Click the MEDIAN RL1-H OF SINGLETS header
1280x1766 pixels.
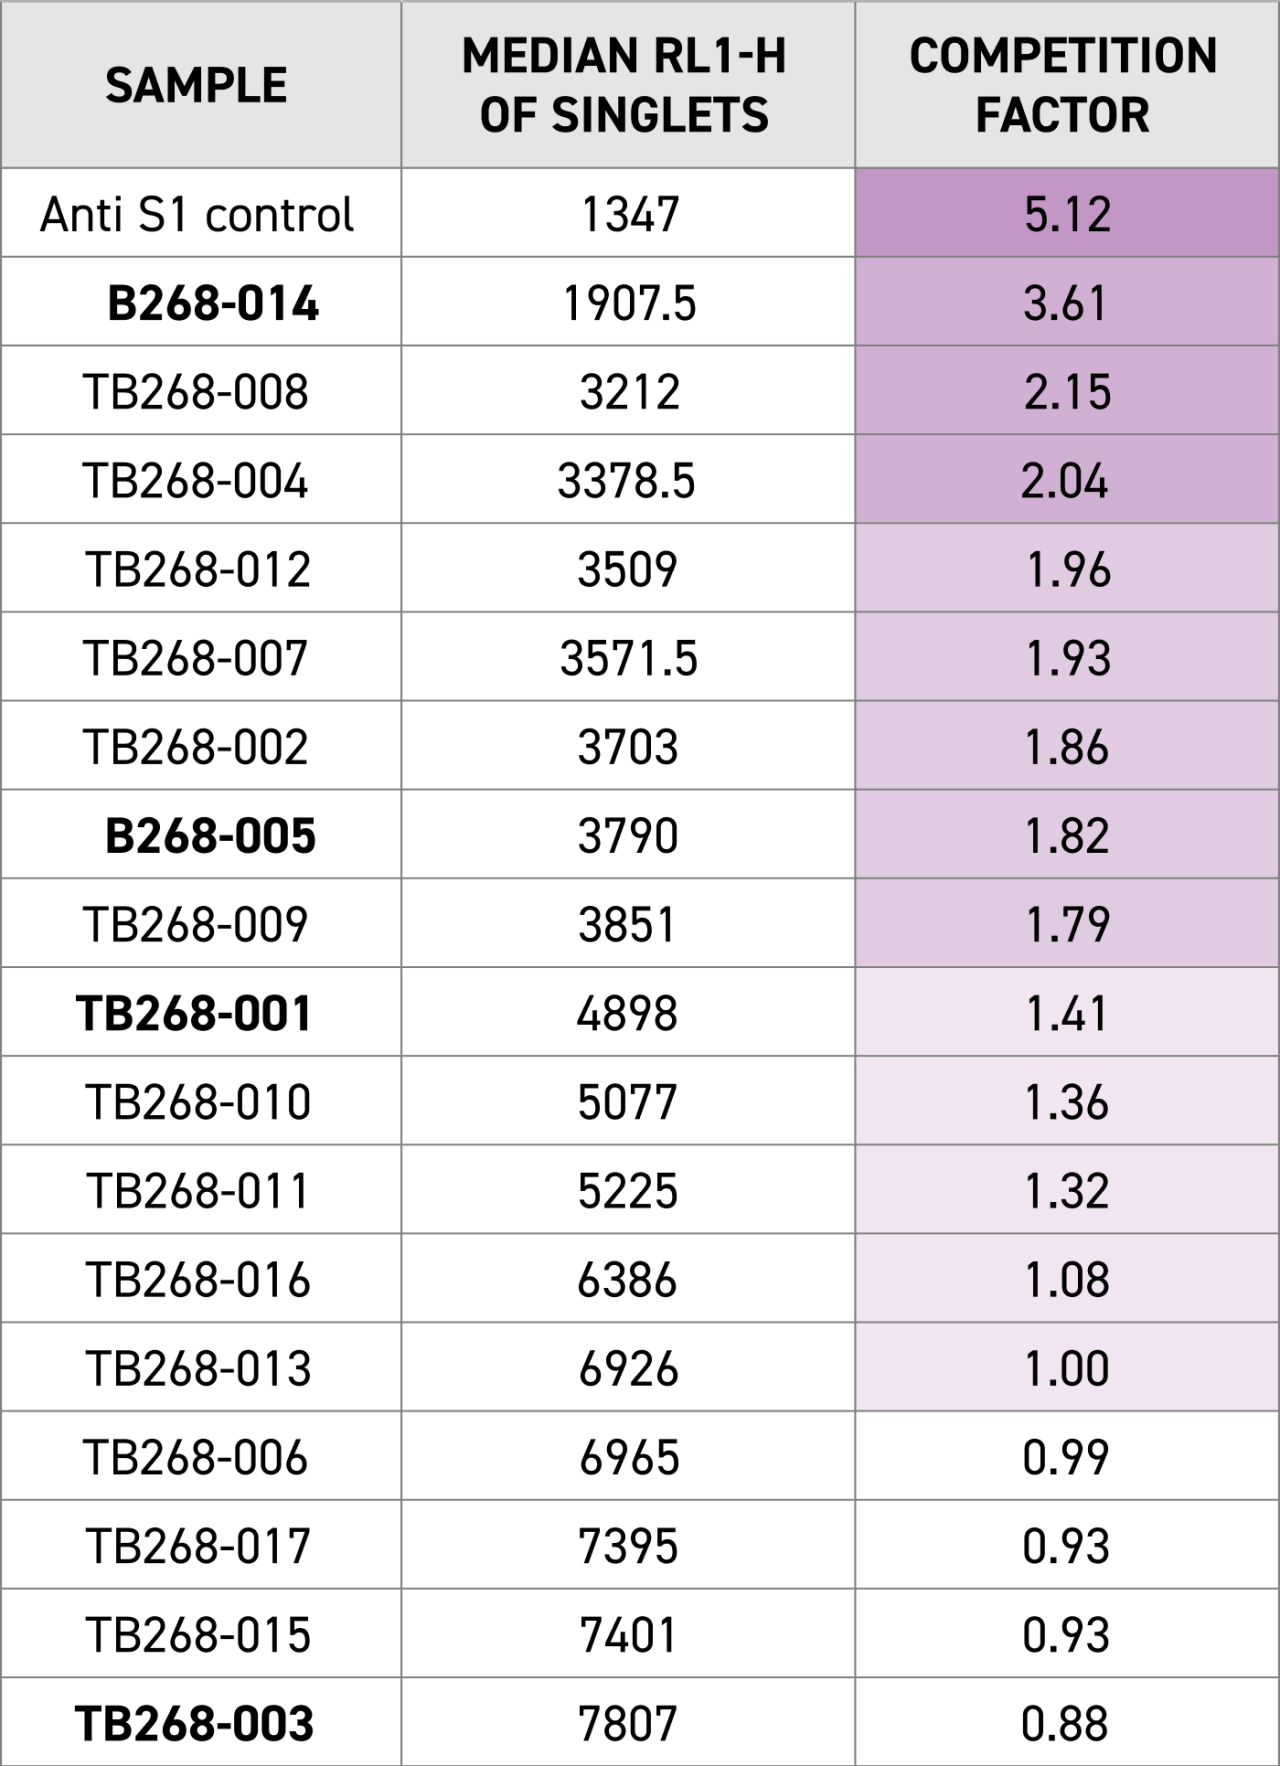(626, 85)
